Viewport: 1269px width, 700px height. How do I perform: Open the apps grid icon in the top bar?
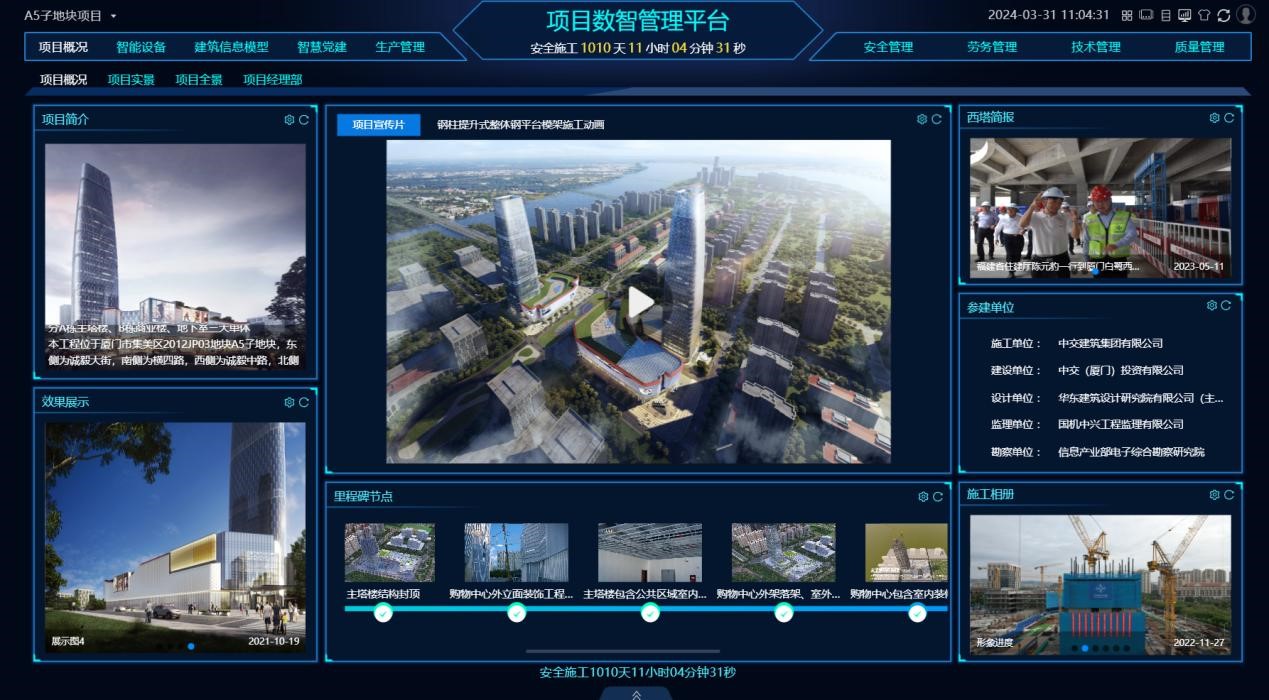(1127, 15)
